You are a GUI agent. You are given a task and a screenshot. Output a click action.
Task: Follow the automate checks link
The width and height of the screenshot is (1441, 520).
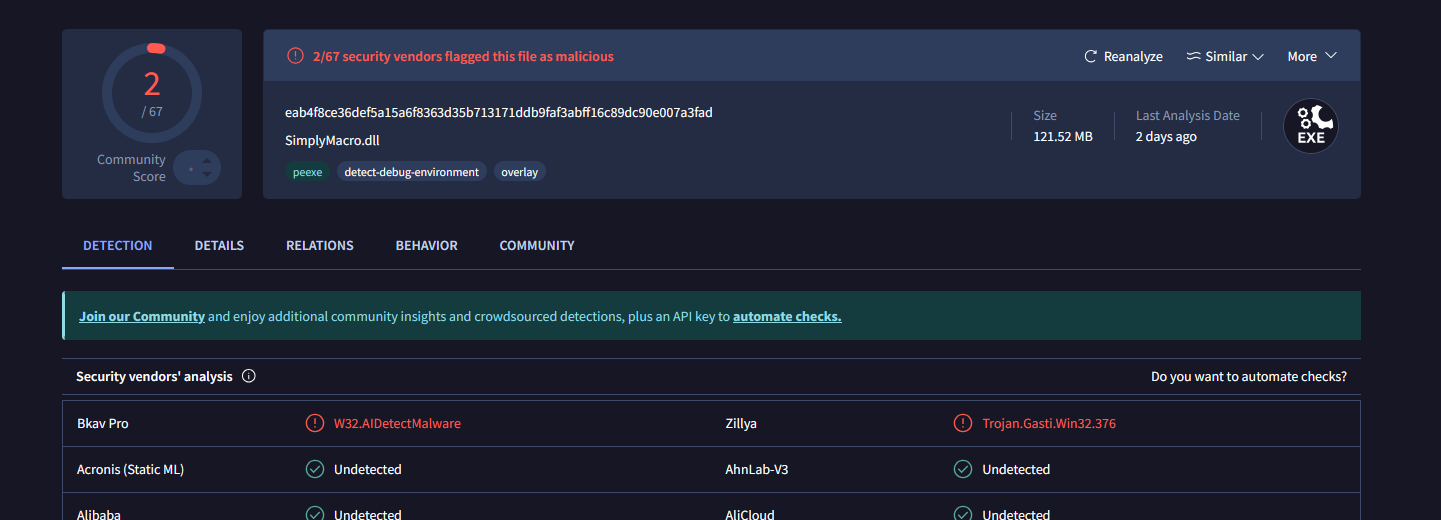(787, 316)
